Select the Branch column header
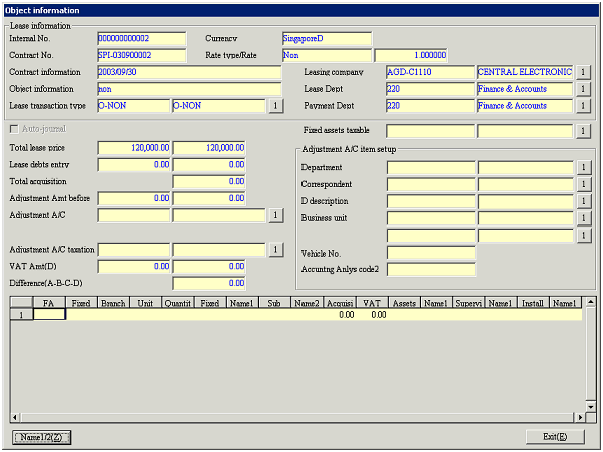This screenshot has width=603, height=452. tap(113, 303)
